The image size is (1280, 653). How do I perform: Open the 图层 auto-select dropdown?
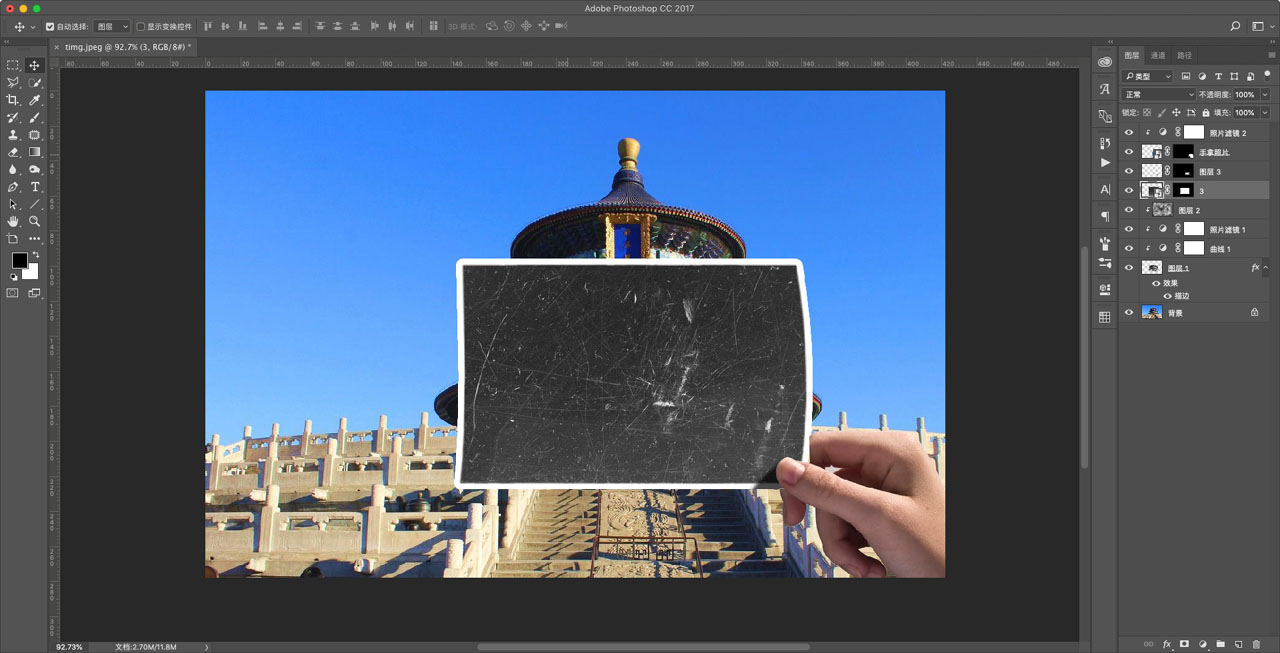pos(112,27)
